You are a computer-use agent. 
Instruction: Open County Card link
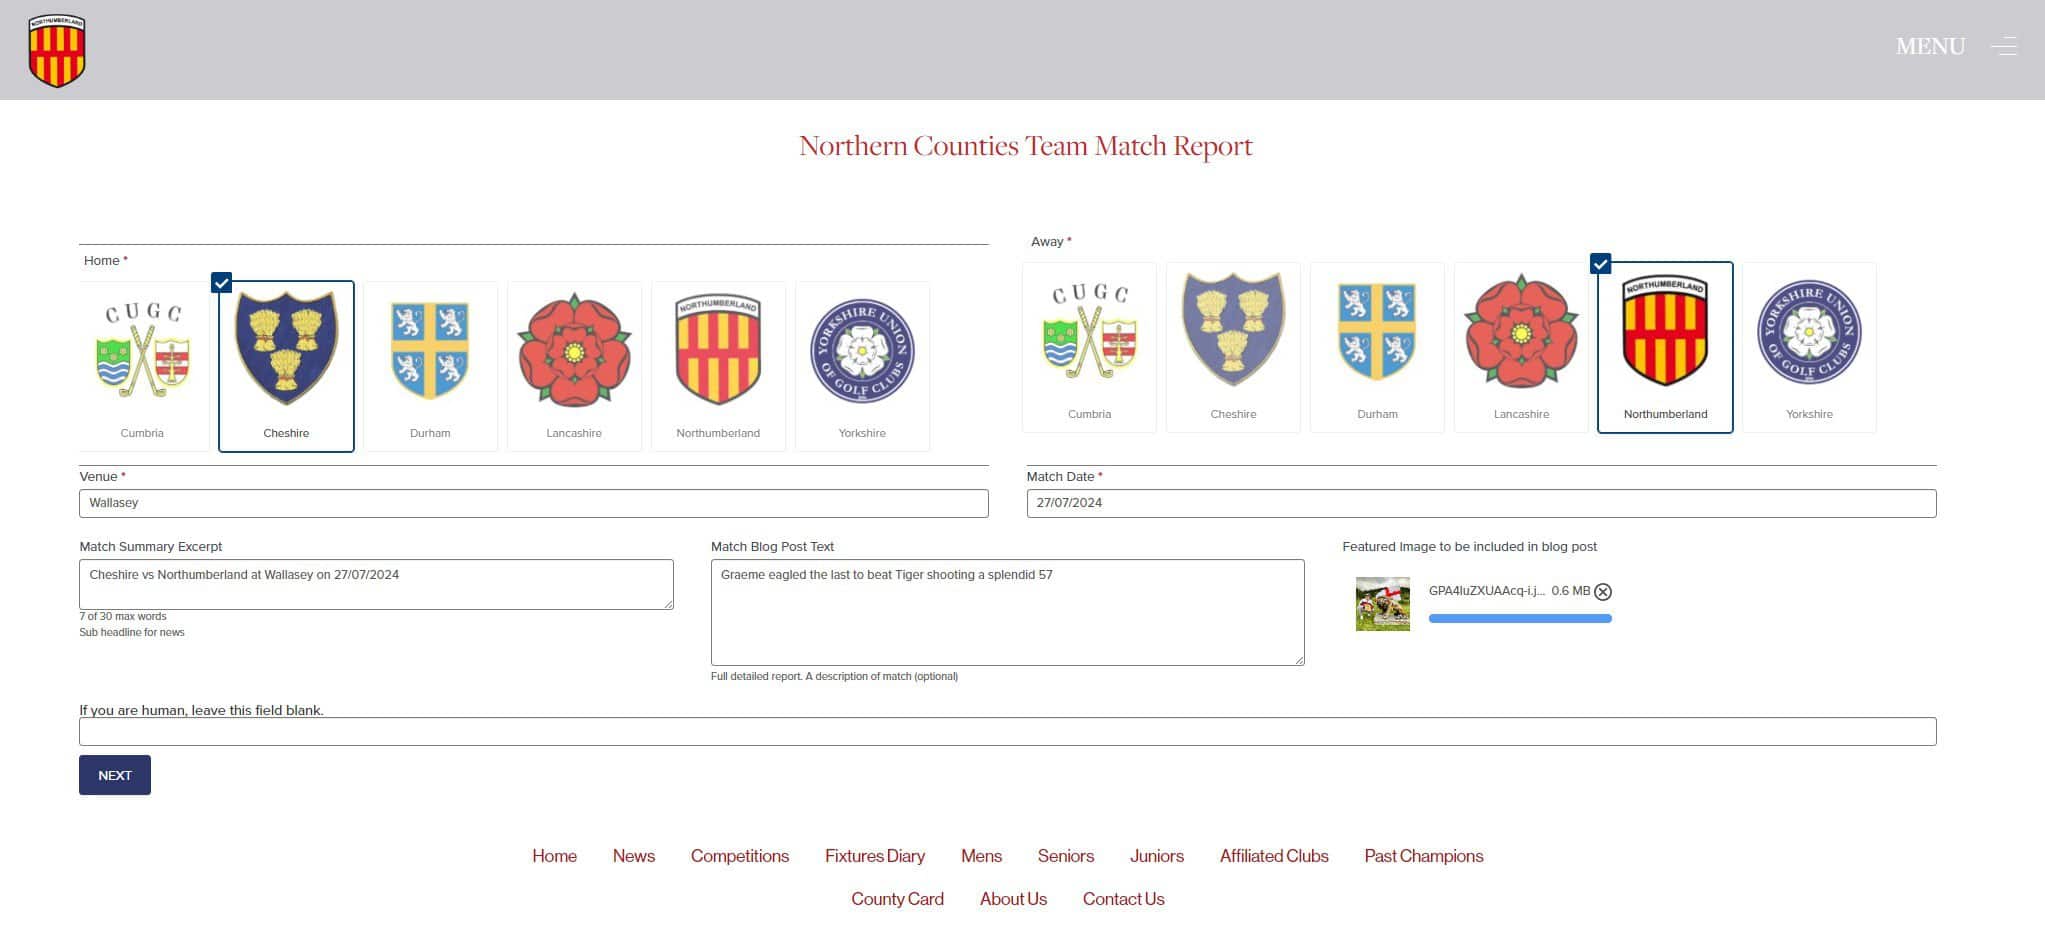point(897,899)
